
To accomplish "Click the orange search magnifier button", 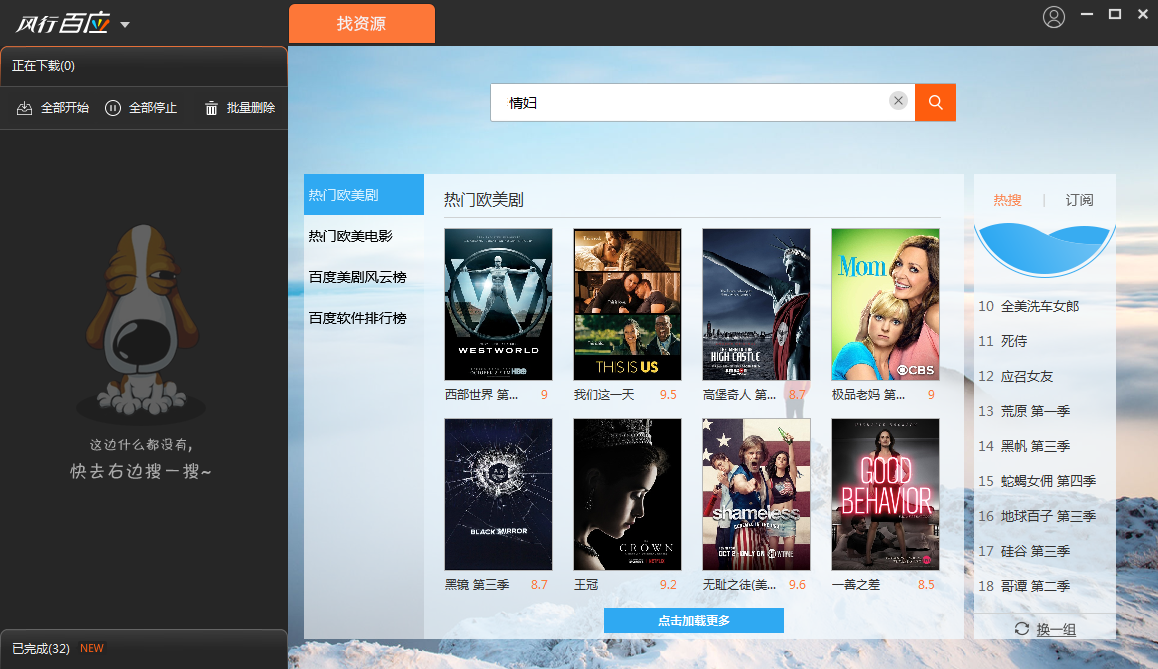I will point(935,103).
